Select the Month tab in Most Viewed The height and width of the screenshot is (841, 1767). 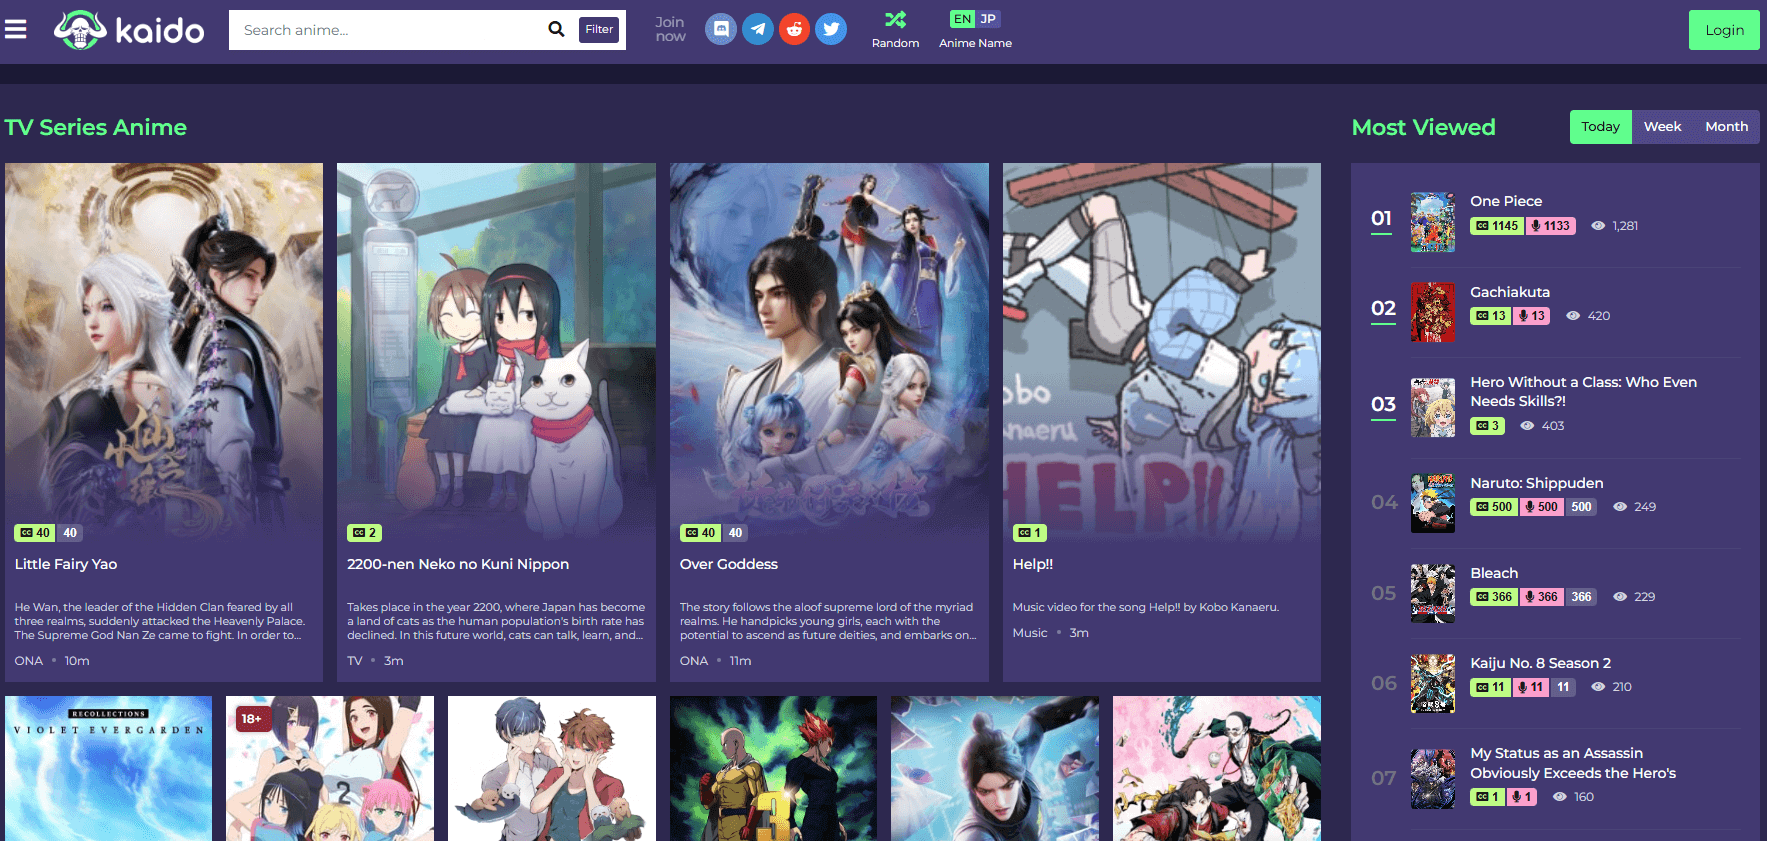[1726, 127]
